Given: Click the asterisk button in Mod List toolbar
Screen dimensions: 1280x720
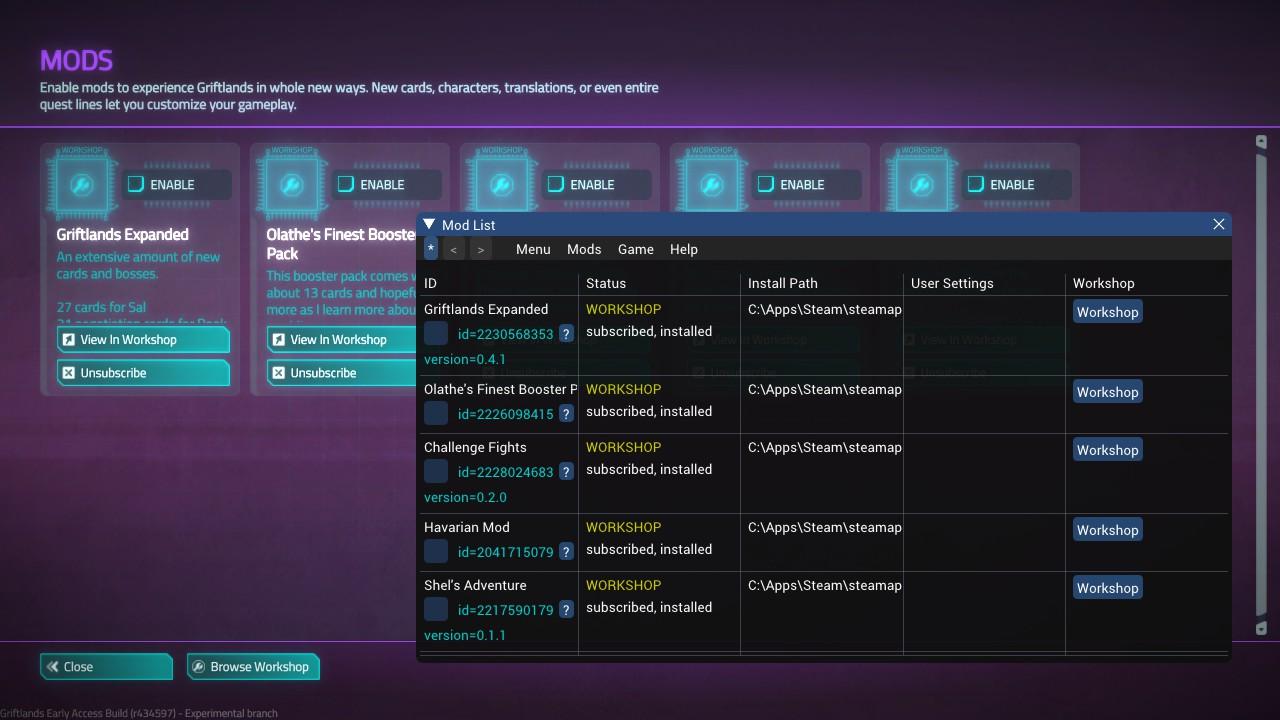Looking at the screenshot, I should [x=431, y=249].
